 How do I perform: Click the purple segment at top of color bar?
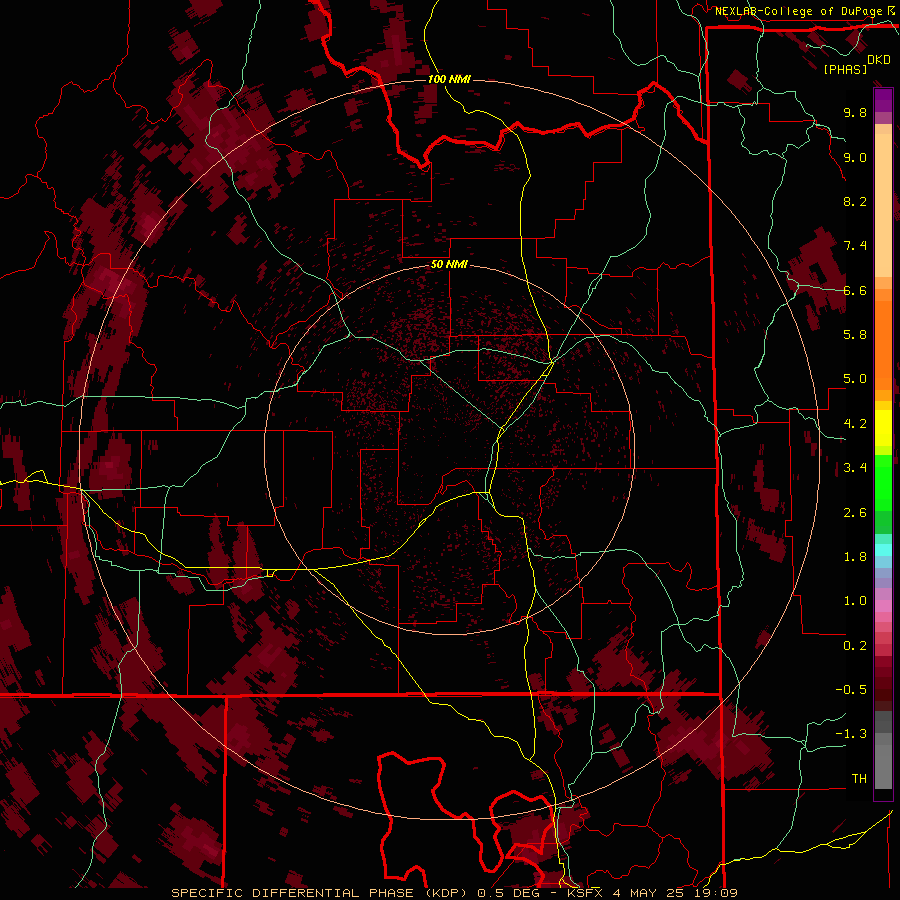(x=883, y=100)
